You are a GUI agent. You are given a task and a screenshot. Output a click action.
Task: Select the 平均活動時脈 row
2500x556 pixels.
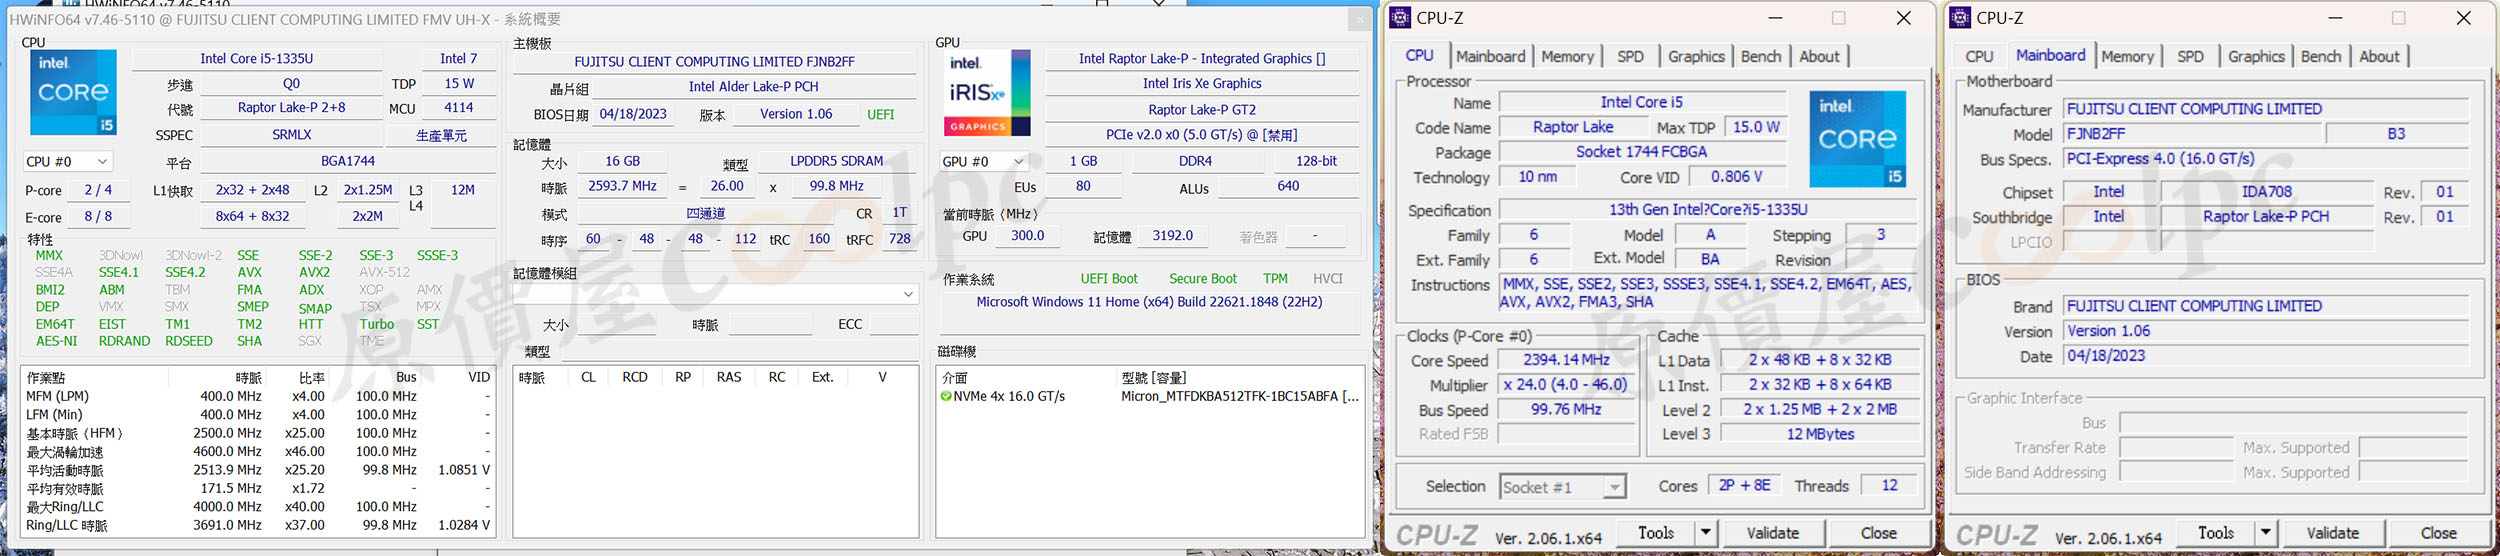coord(259,470)
